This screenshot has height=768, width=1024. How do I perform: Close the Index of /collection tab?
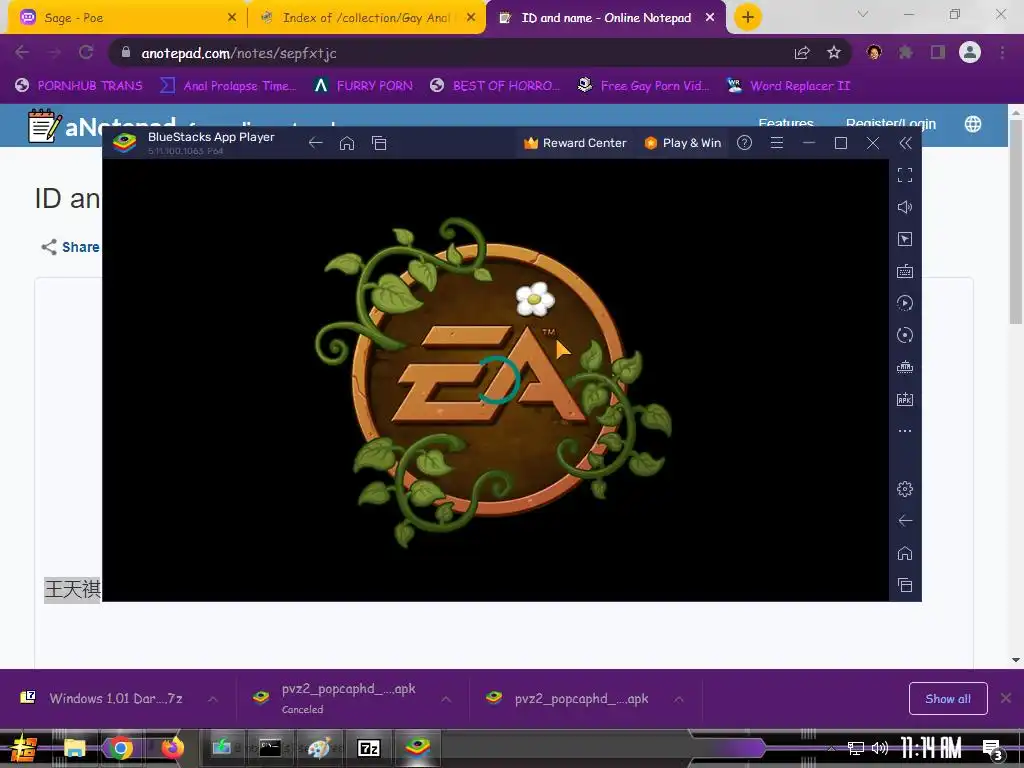click(471, 18)
